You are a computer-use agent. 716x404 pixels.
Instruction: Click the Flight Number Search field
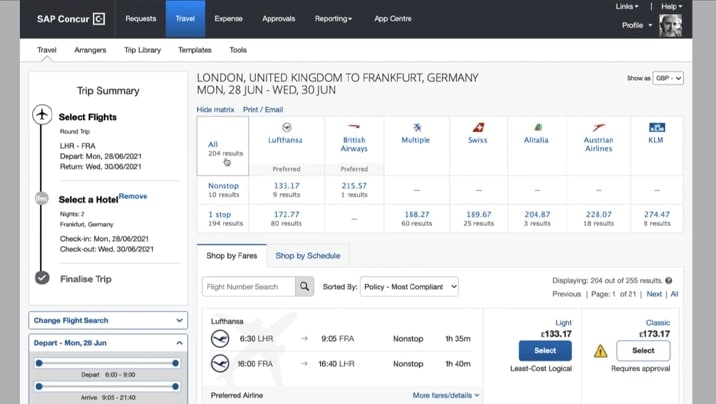click(x=248, y=287)
